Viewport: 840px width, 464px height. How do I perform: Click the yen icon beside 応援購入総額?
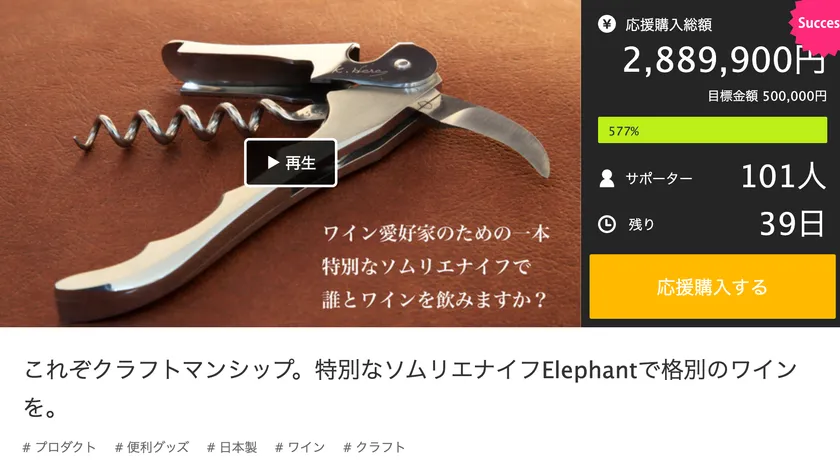point(606,24)
